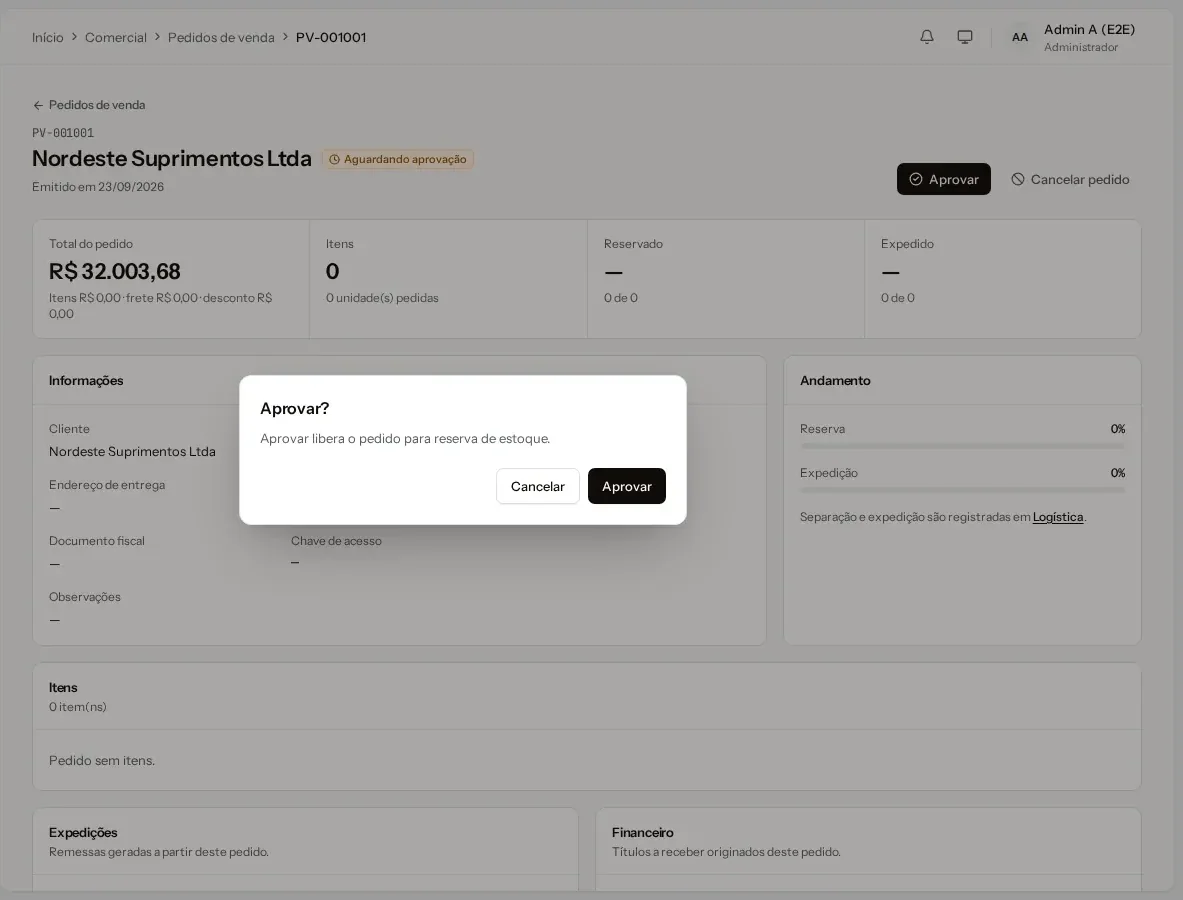Click the Administrador role text

click(x=1080, y=48)
